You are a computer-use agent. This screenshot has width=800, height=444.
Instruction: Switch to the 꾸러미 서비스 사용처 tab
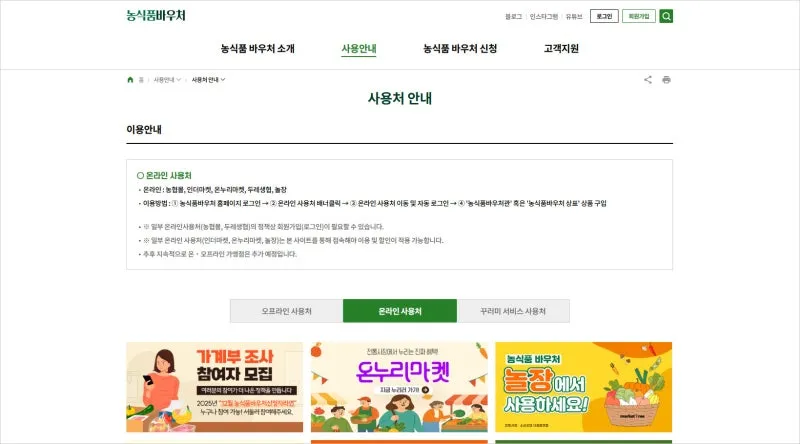[513, 311]
